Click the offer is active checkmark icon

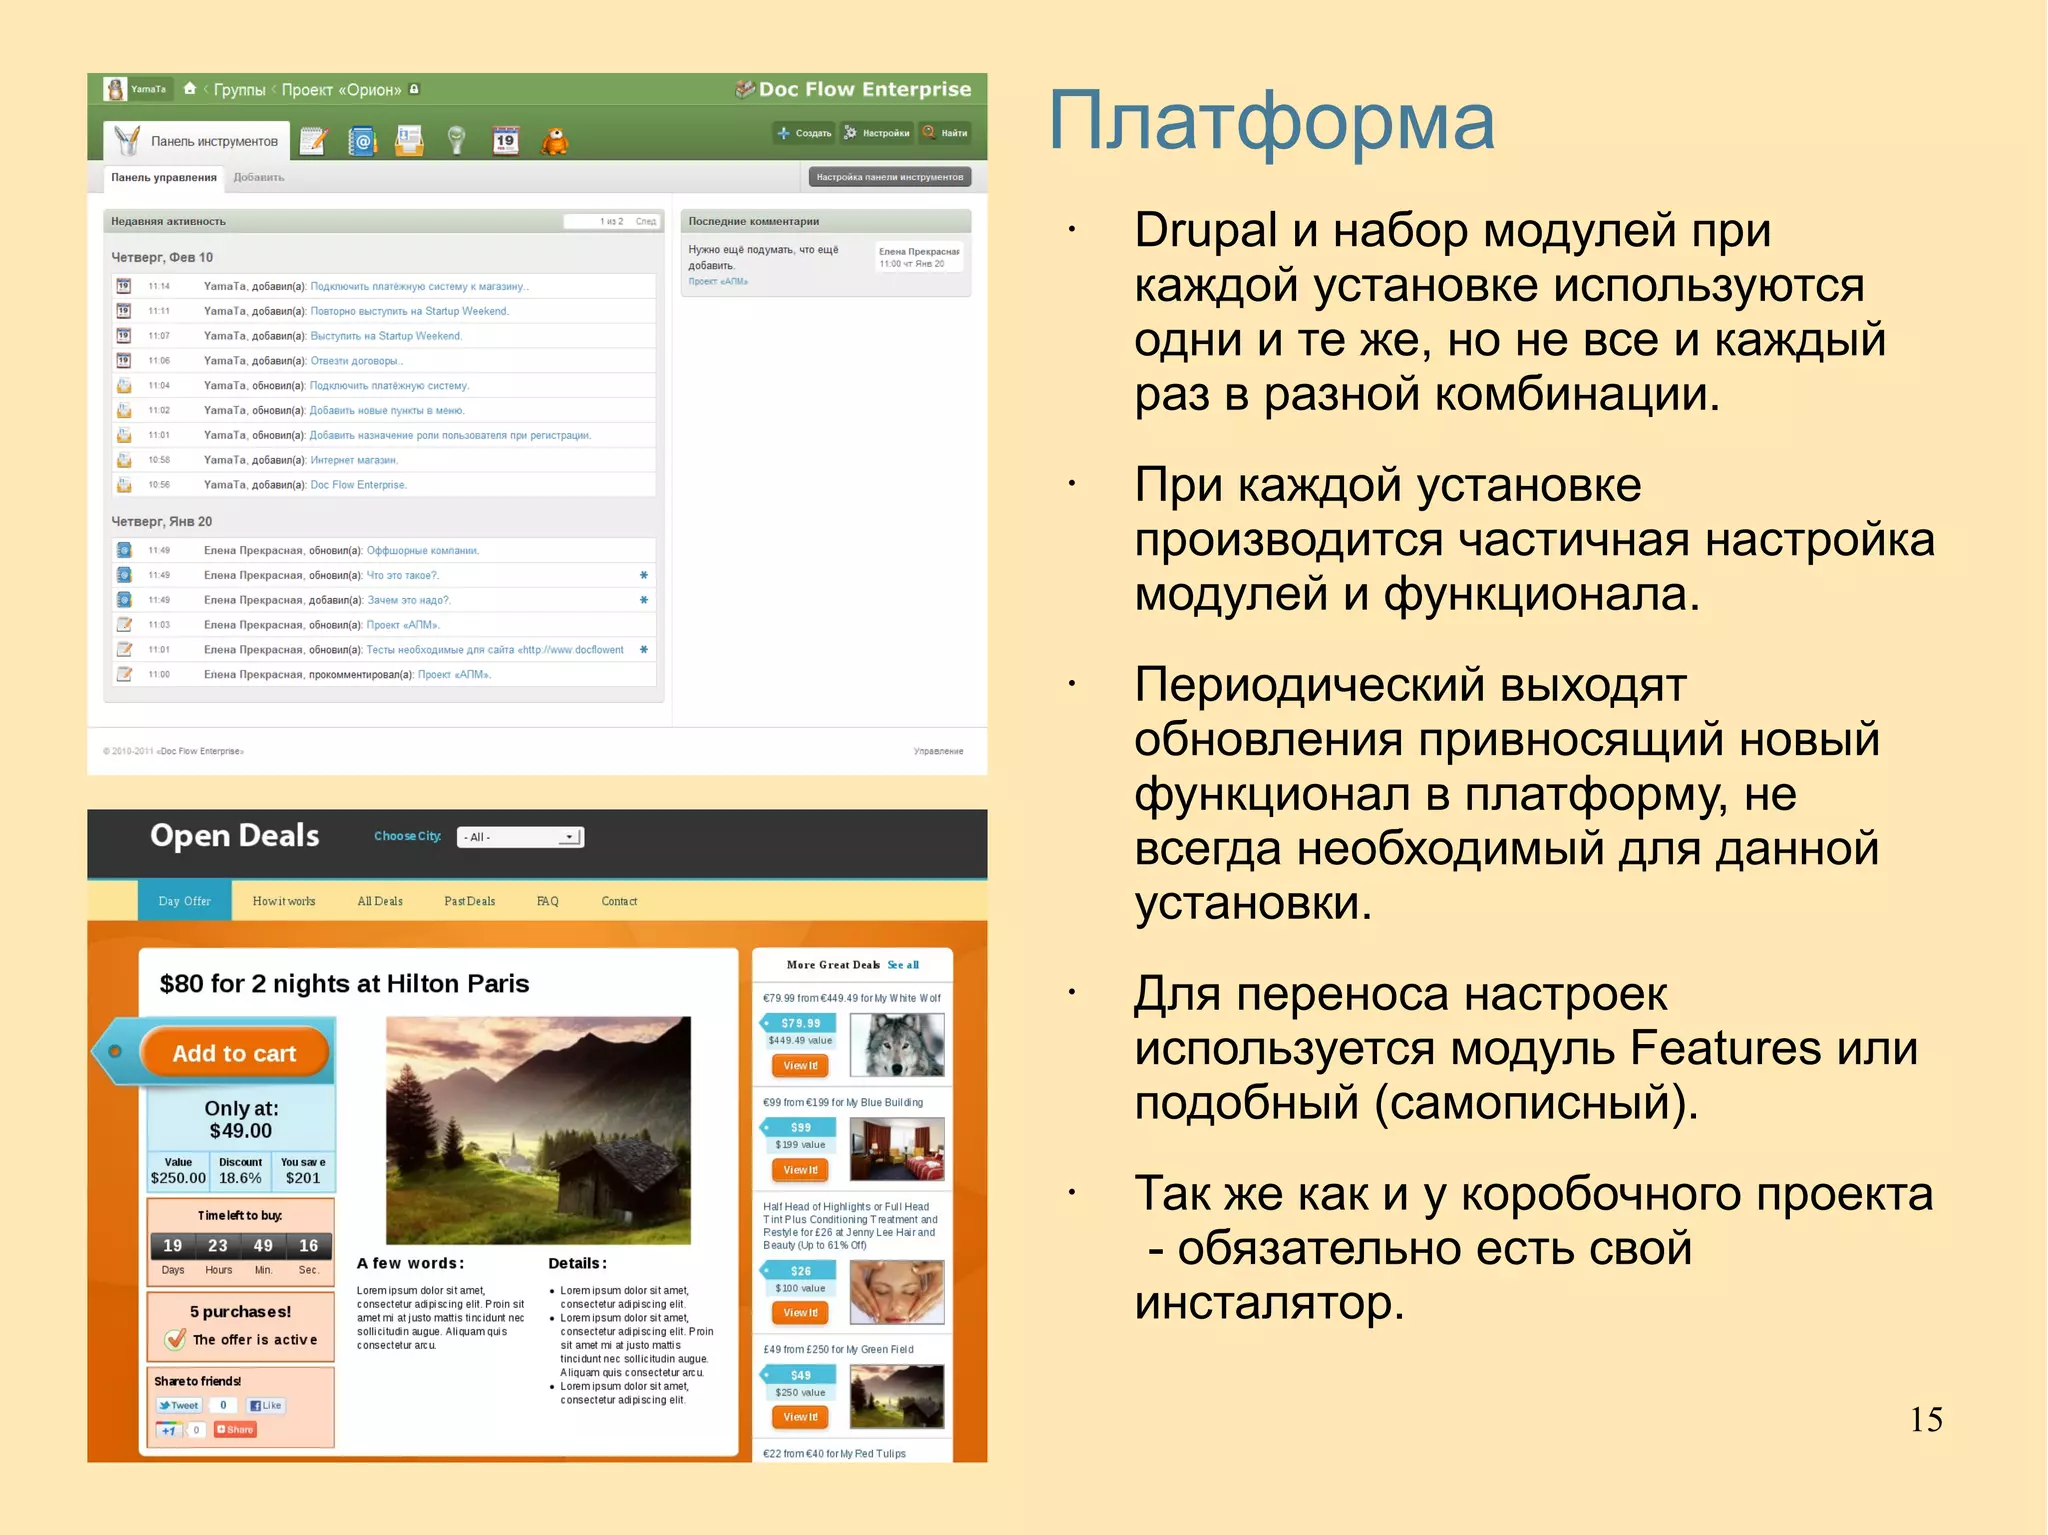(x=175, y=1339)
